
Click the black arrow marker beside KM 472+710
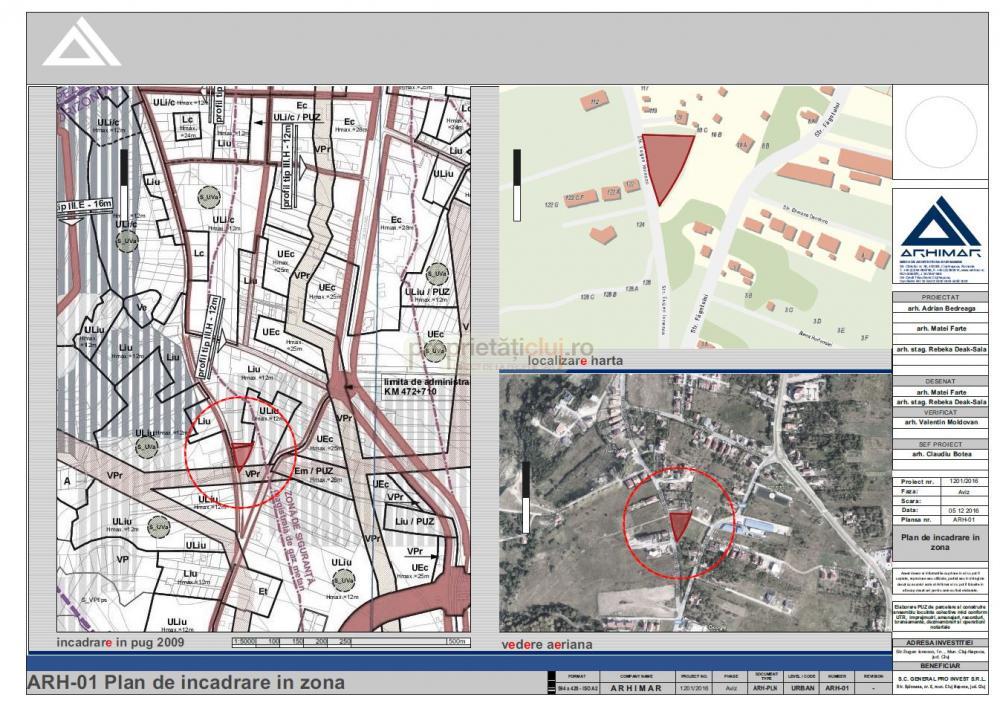pyautogui.click(x=348, y=386)
